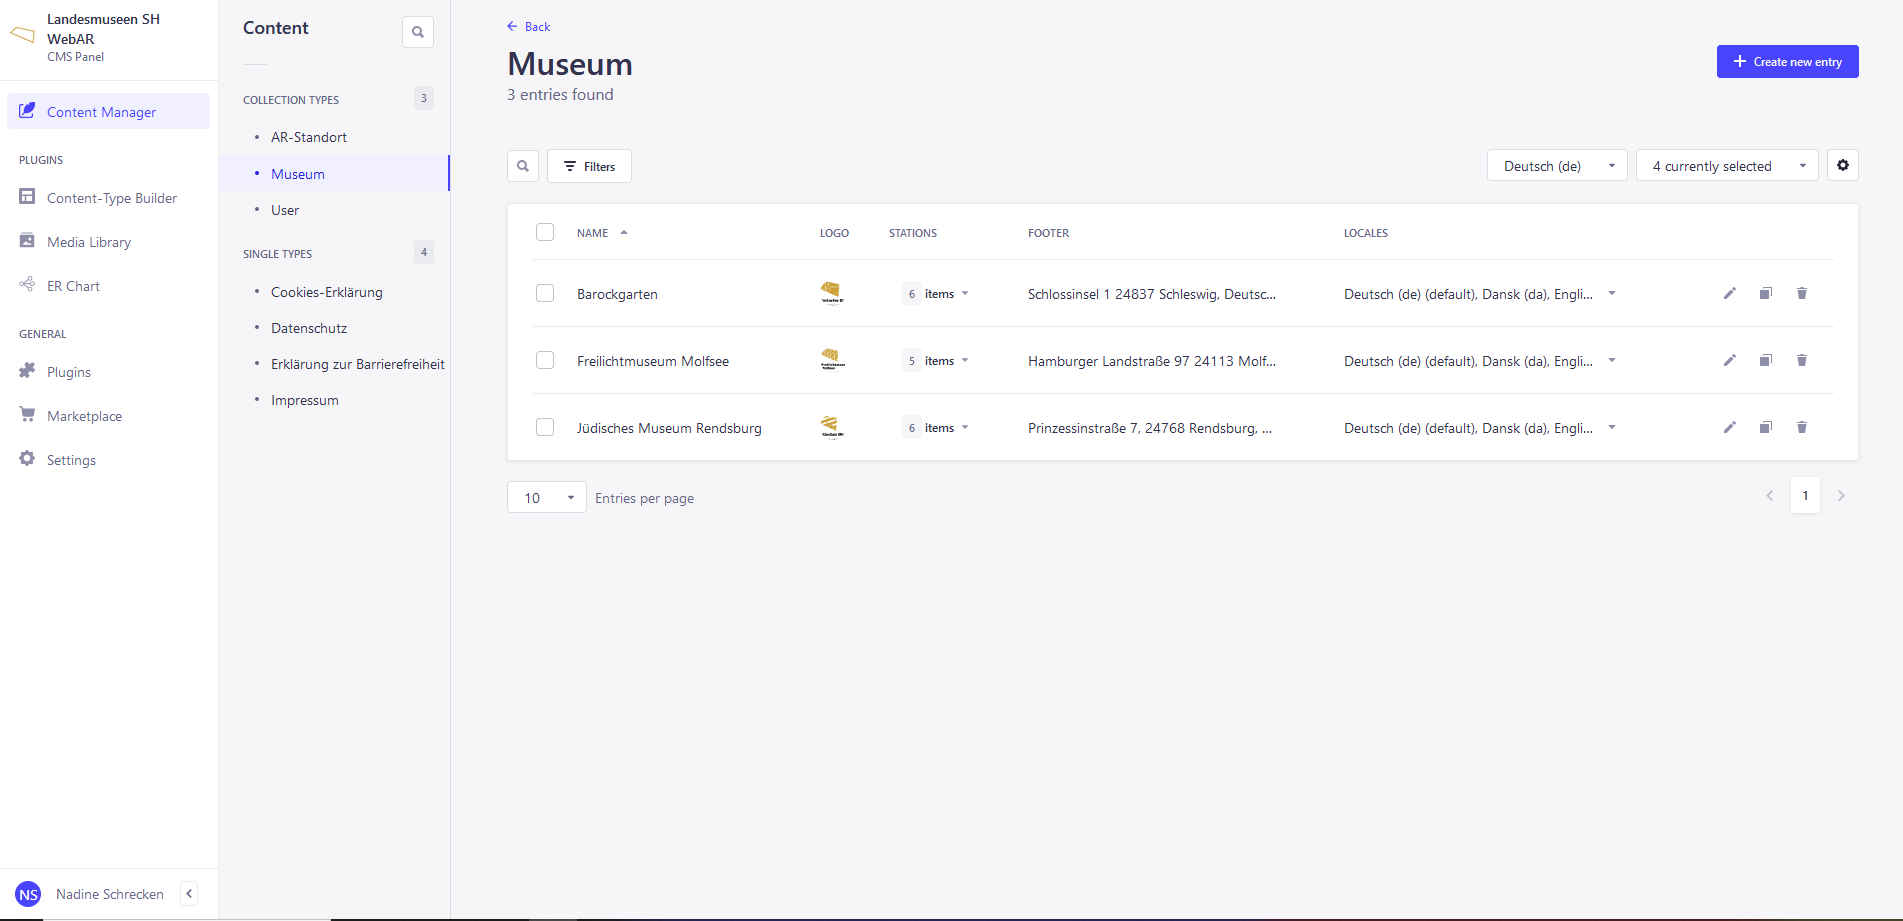Image resolution: width=1903 pixels, height=921 pixels.
Task: Open Jüdisches Museum Rendsburg entry by name
Action: [669, 428]
